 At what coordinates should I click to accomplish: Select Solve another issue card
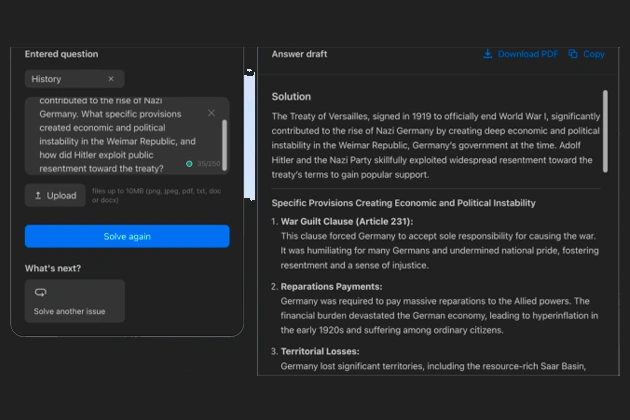[x=75, y=301]
